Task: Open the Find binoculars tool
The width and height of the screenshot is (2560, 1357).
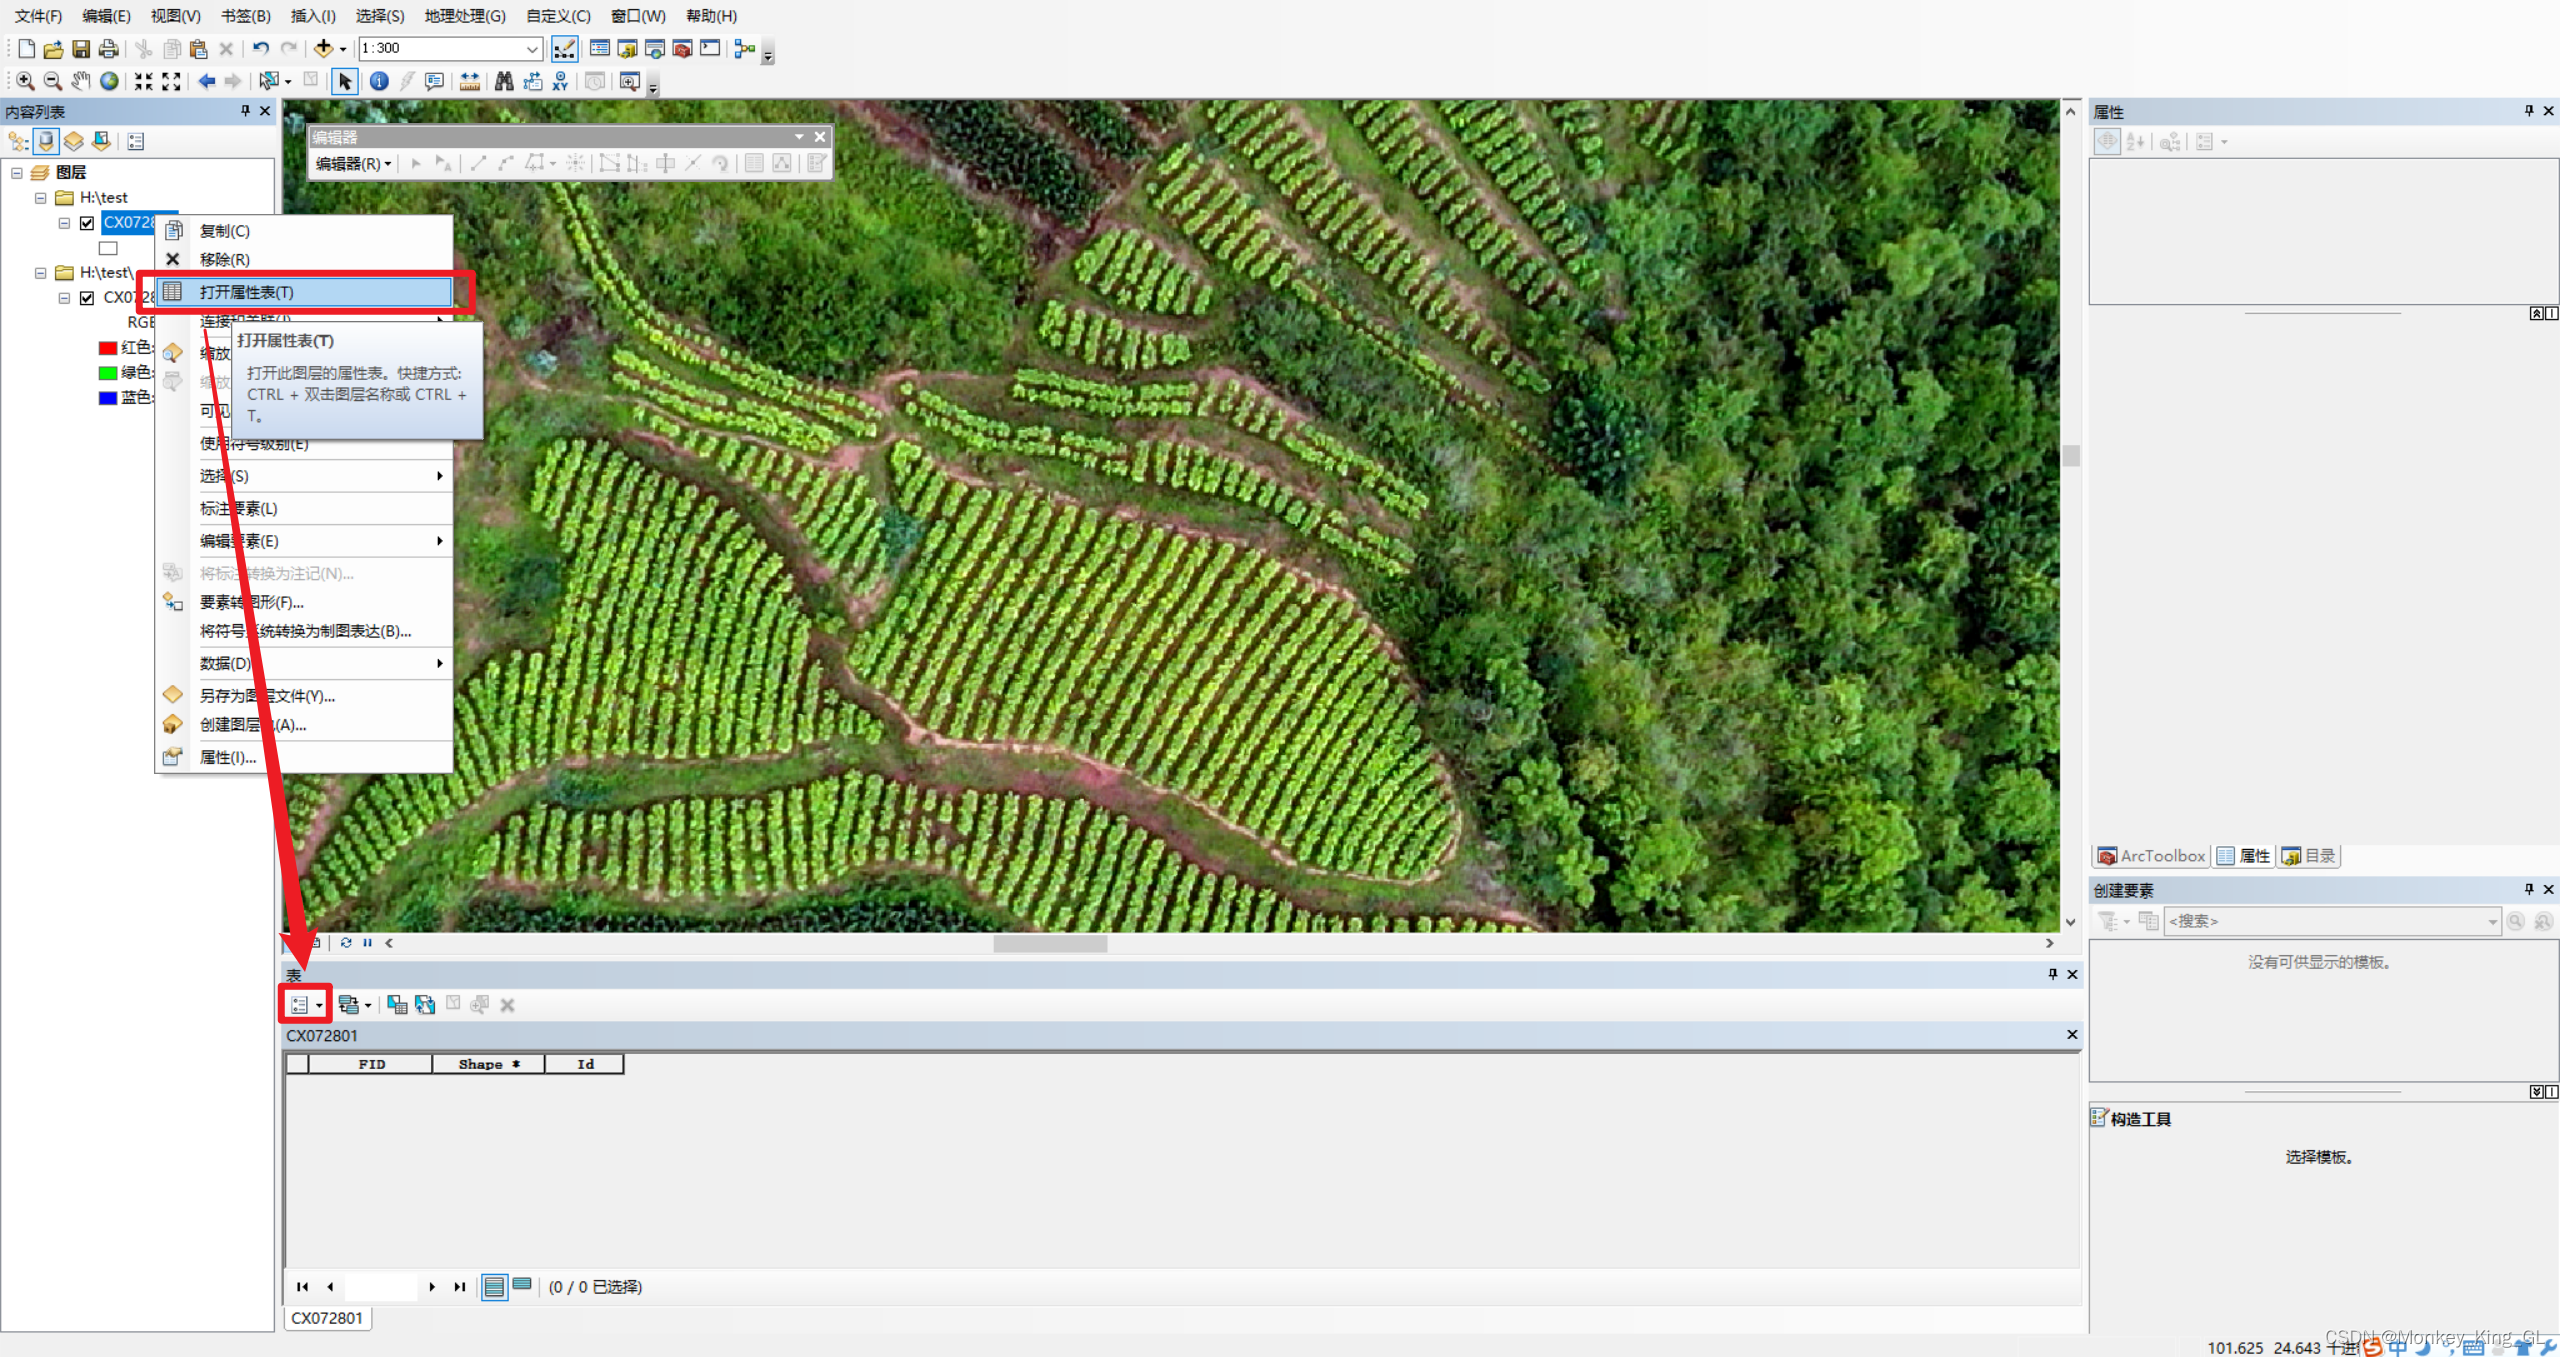Action: (x=504, y=81)
